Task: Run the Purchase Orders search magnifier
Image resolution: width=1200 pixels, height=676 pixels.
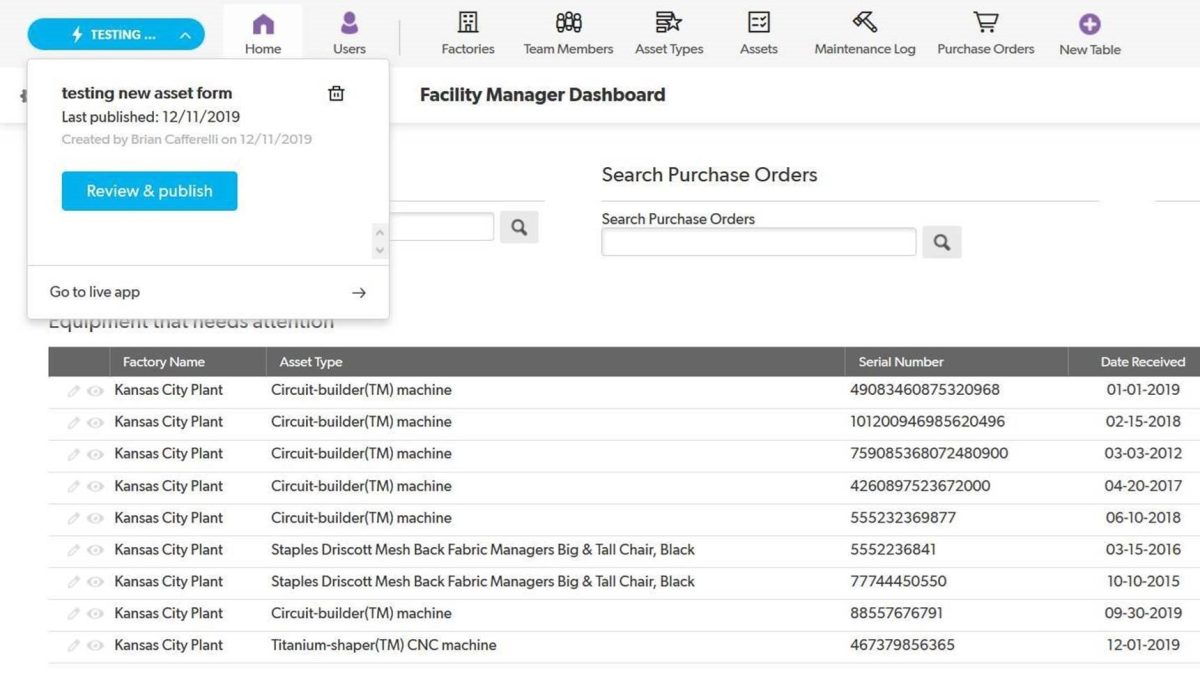Action: (x=941, y=241)
